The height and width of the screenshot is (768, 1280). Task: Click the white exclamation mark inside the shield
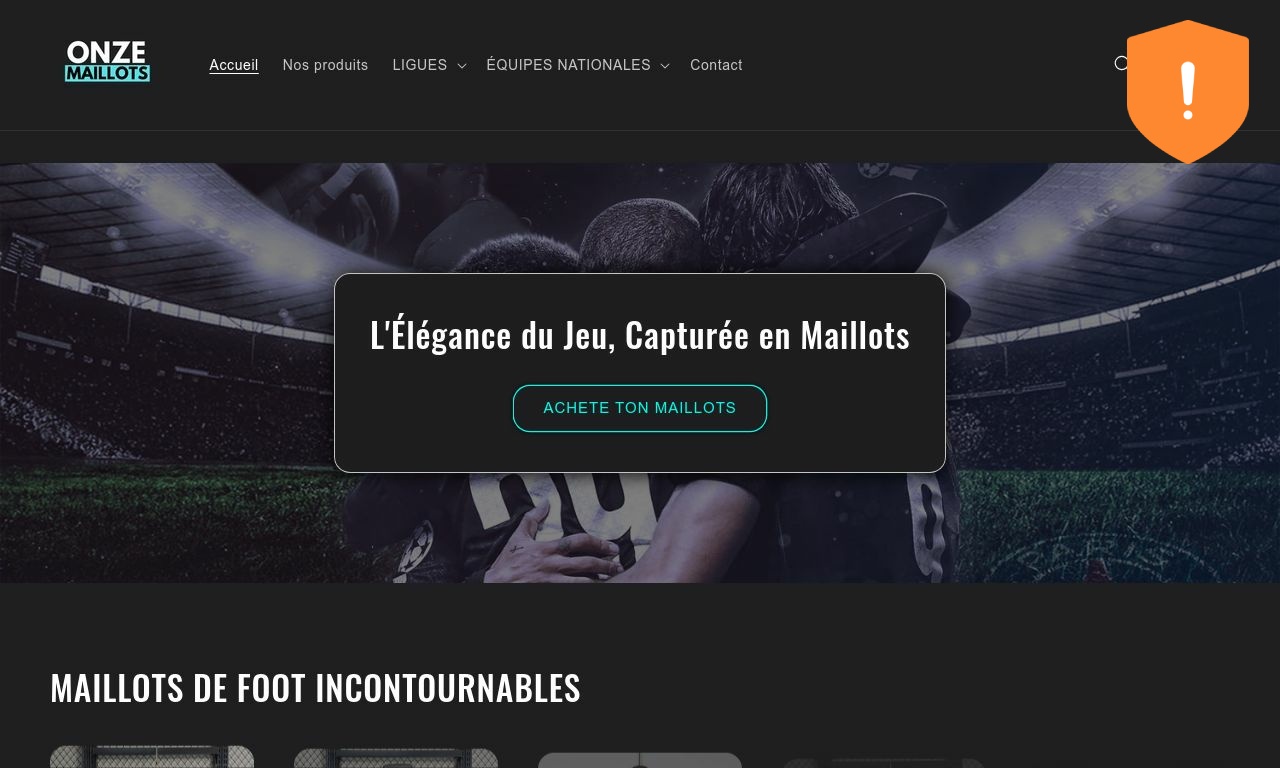(x=1188, y=91)
